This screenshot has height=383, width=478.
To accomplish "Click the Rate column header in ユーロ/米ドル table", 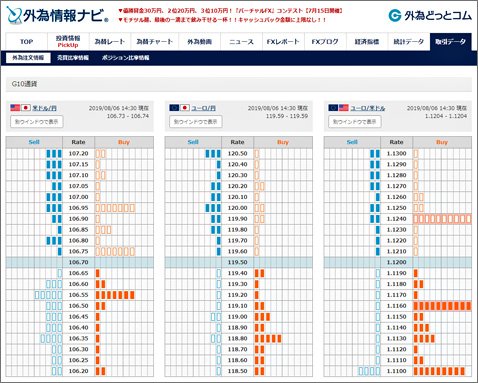I will 396,142.
